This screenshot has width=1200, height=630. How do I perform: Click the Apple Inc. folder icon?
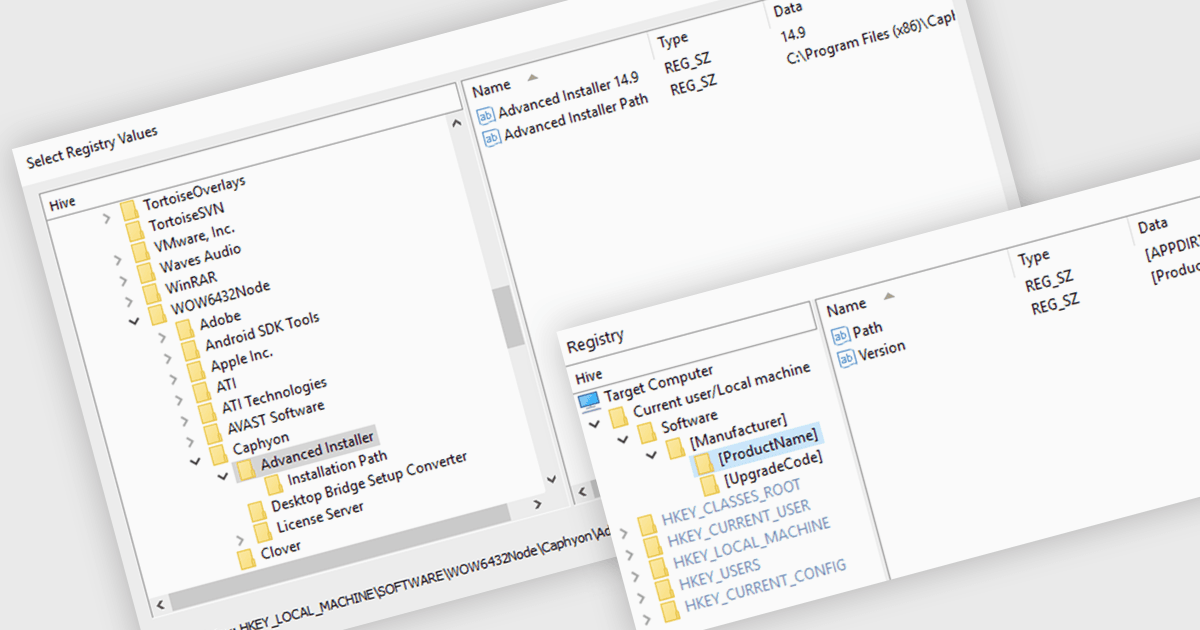tap(194, 370)
